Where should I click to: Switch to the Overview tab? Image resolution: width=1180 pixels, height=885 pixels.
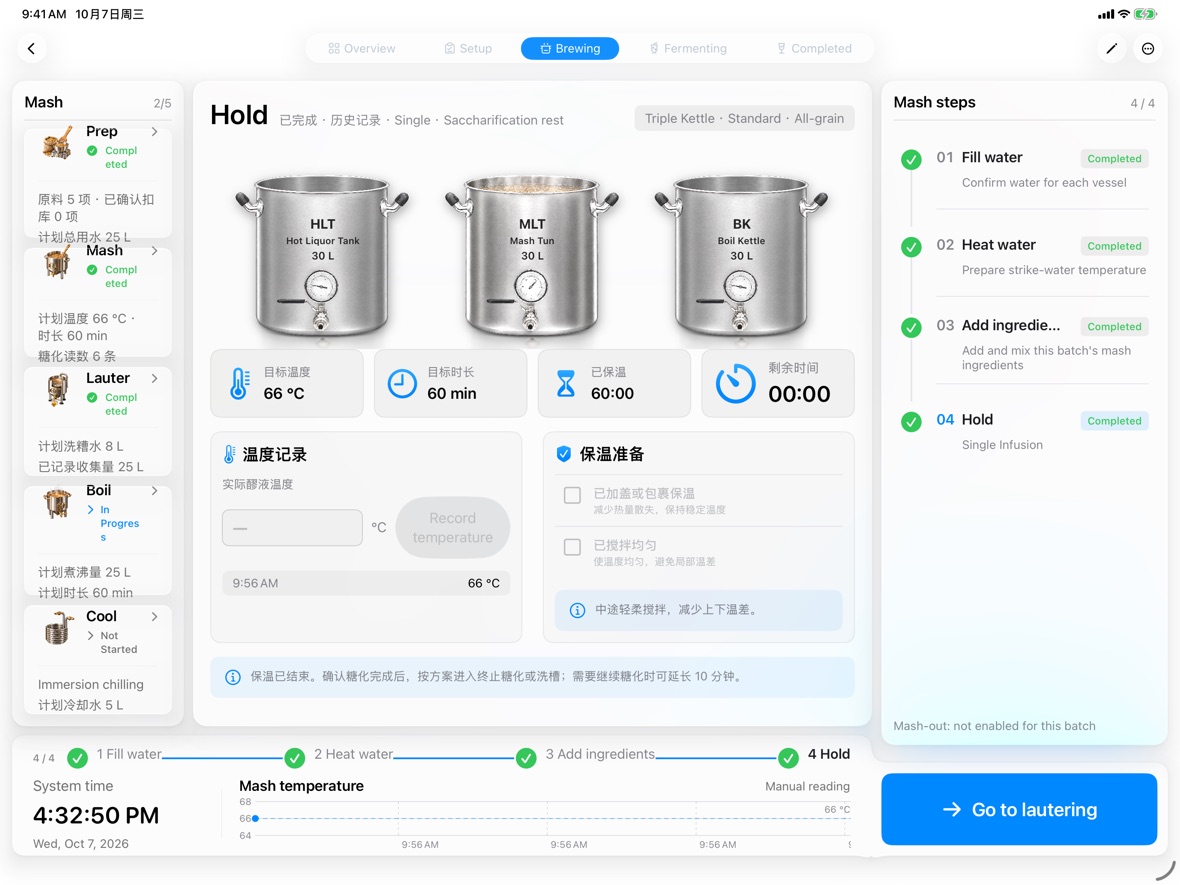[361, 48]
